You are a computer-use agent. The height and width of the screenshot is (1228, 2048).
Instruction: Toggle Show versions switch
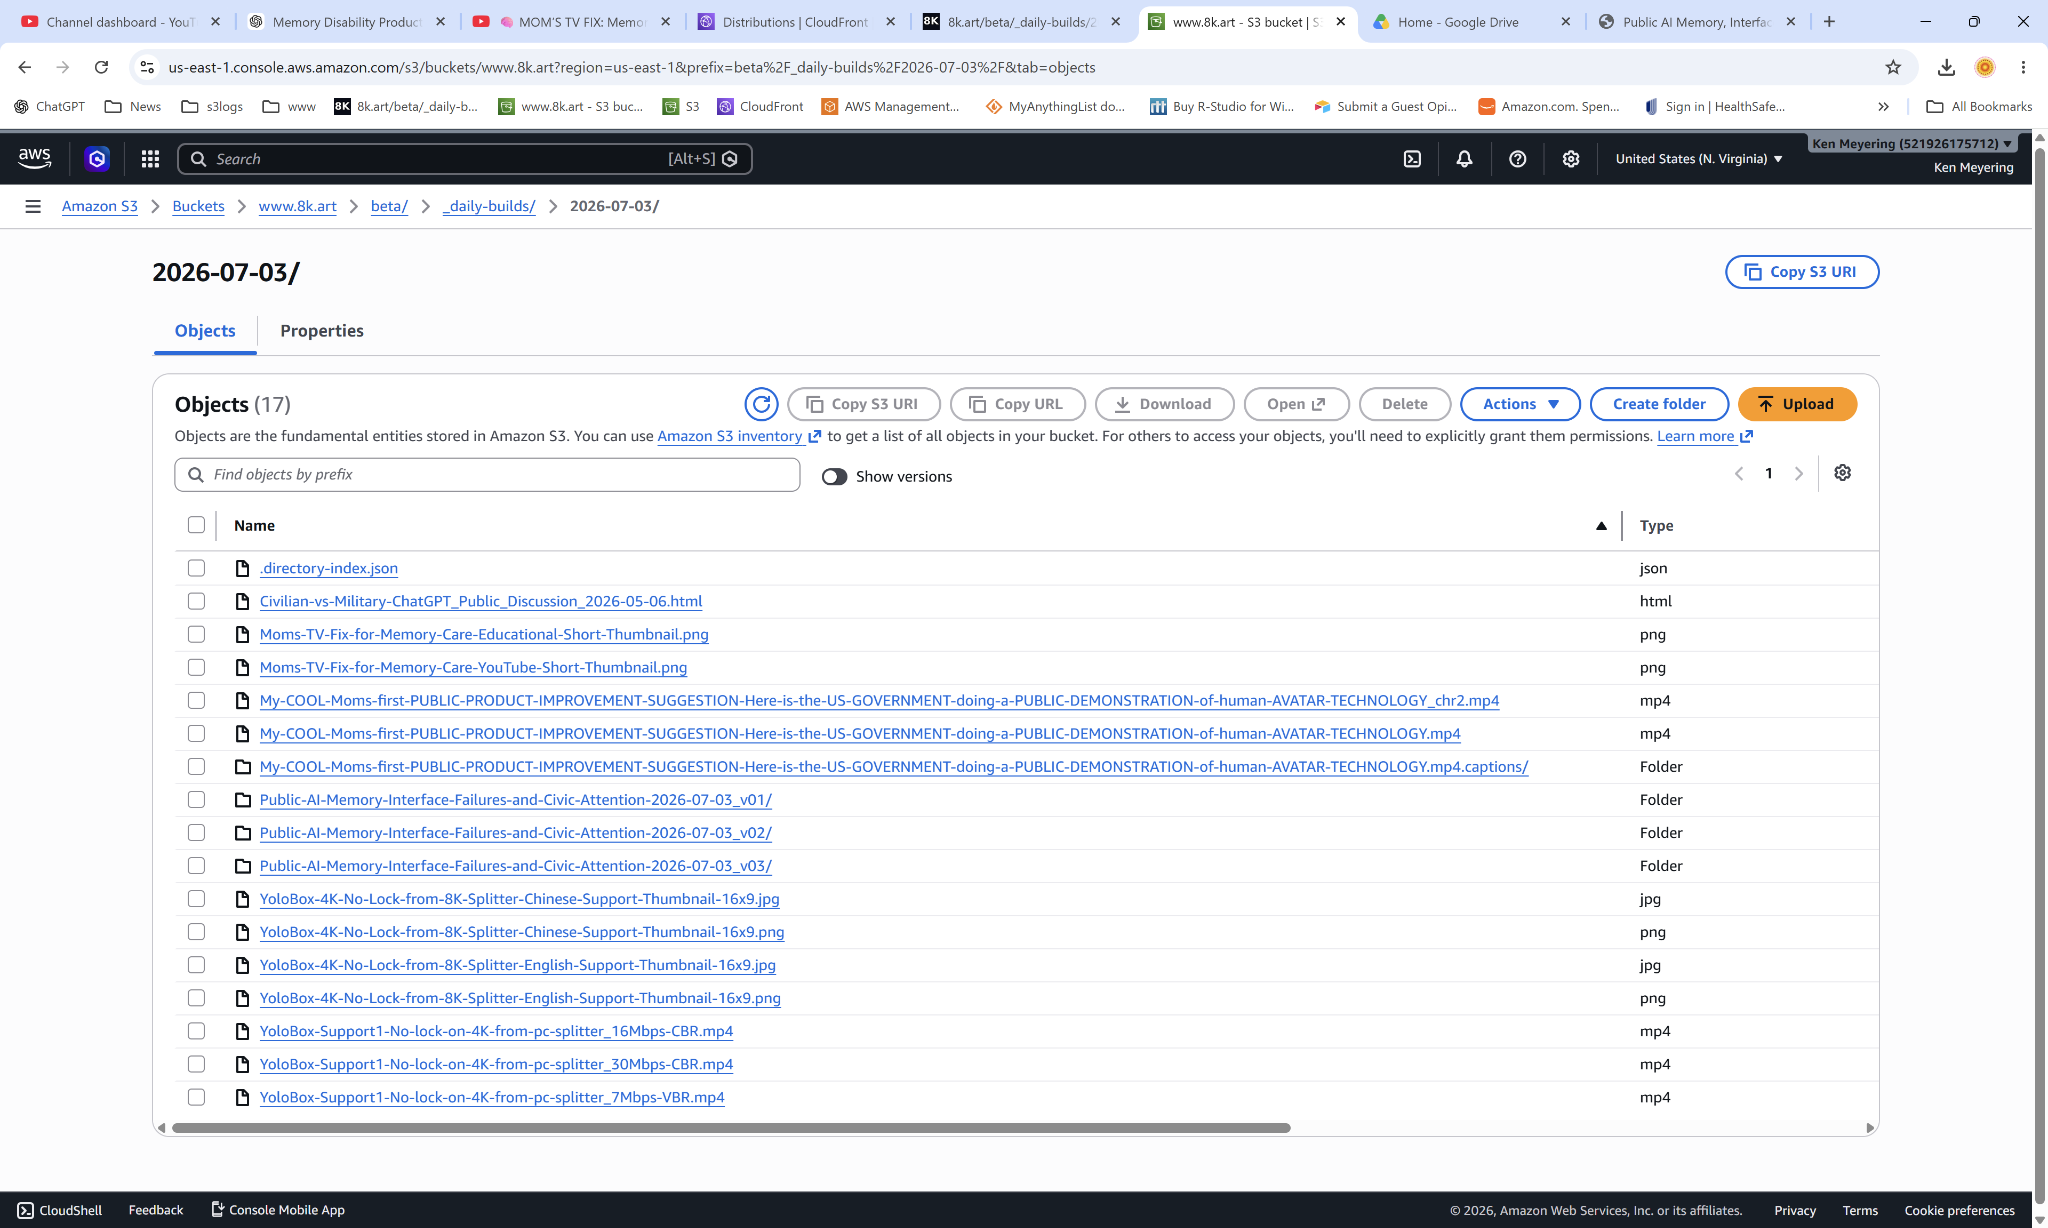click(x=834, y=476)
